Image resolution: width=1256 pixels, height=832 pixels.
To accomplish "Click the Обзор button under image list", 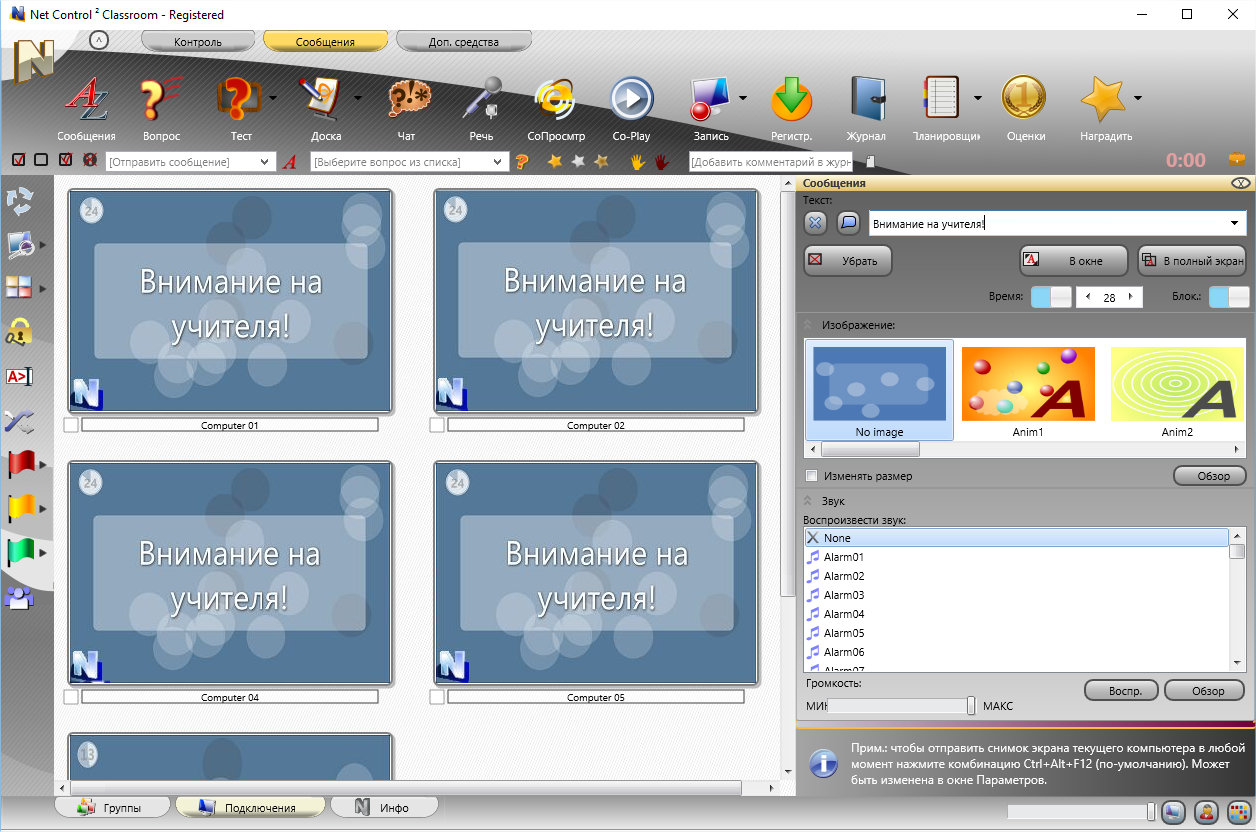I will (1209, 476).
